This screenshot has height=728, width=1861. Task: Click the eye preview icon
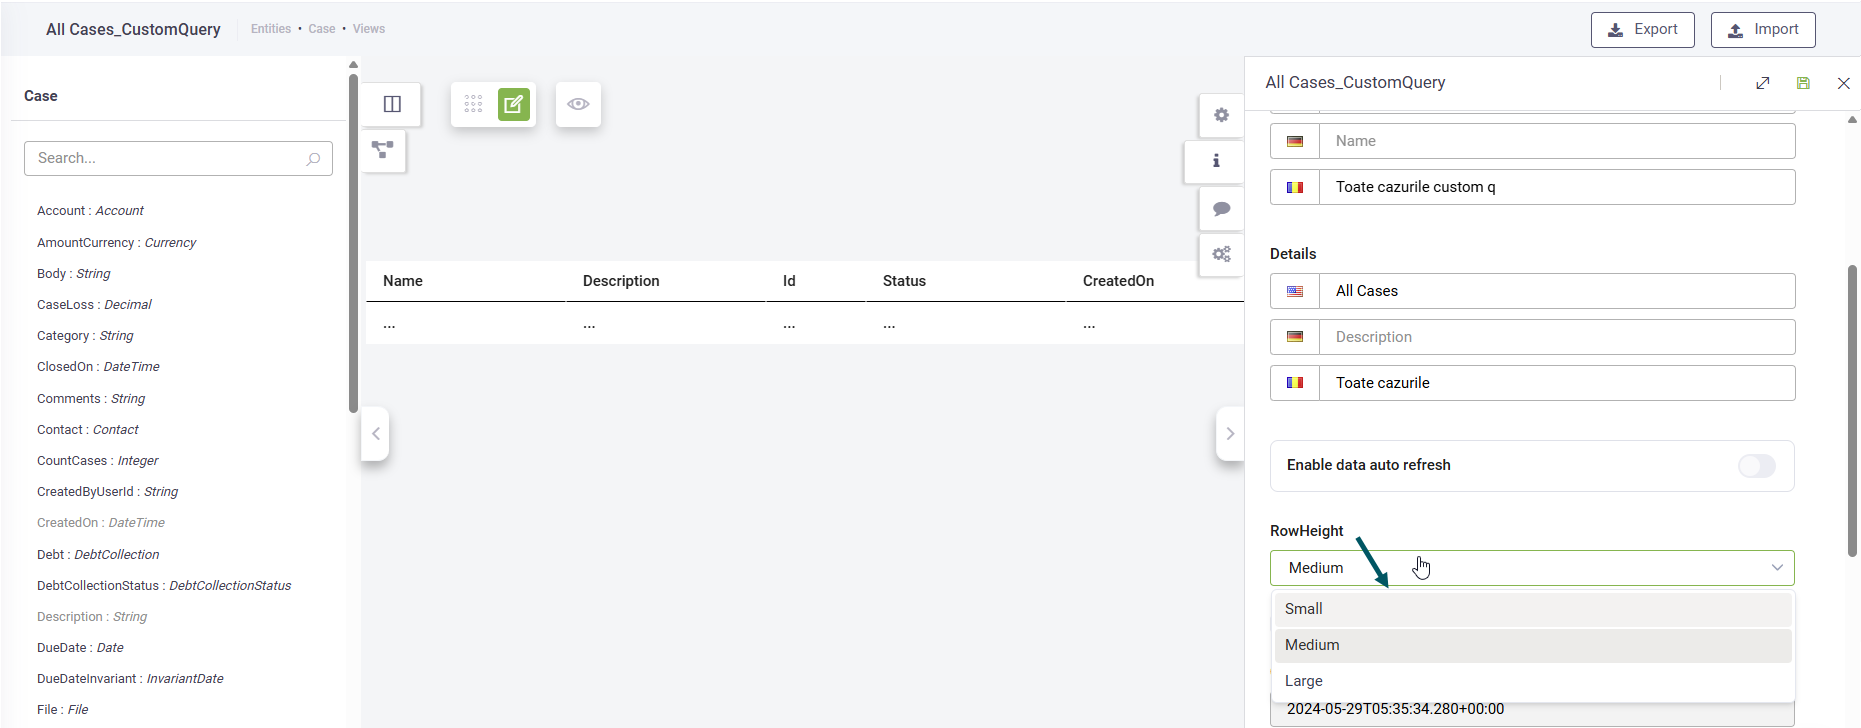[578, 104]
